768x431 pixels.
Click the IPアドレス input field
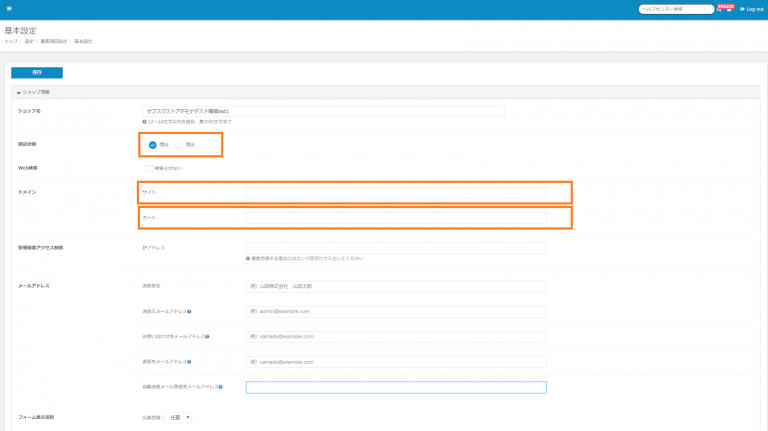396,248
